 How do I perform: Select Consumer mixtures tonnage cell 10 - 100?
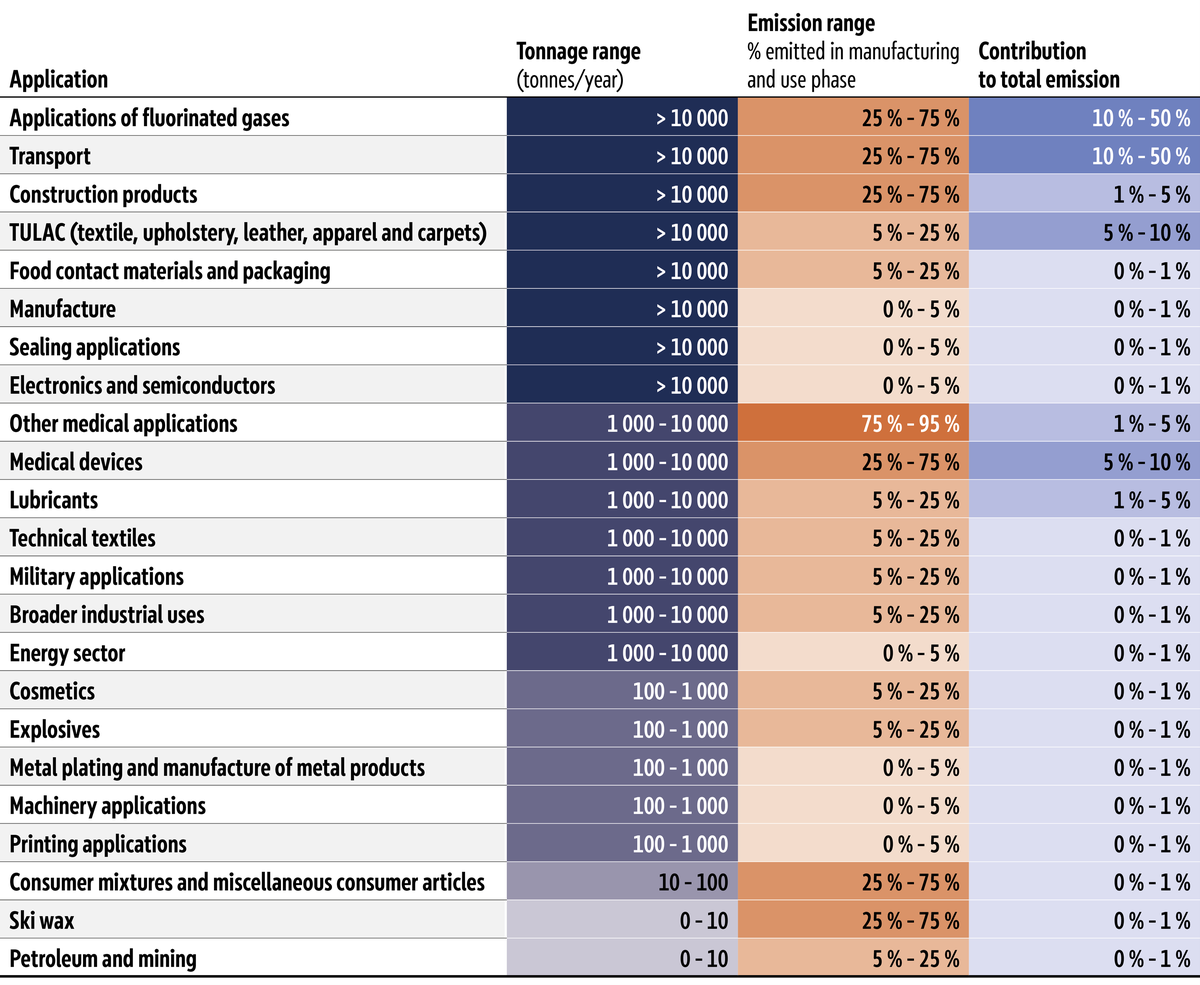point(623,881)
